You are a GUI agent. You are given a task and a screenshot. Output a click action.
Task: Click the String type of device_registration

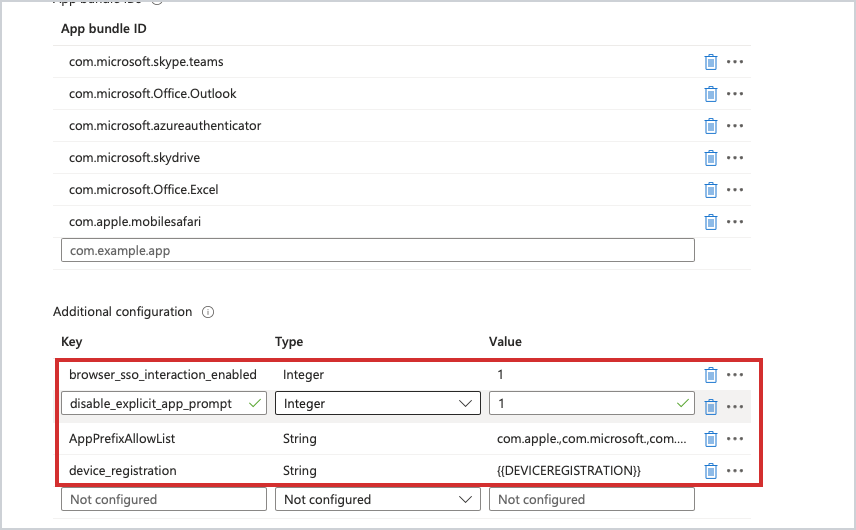300,471
